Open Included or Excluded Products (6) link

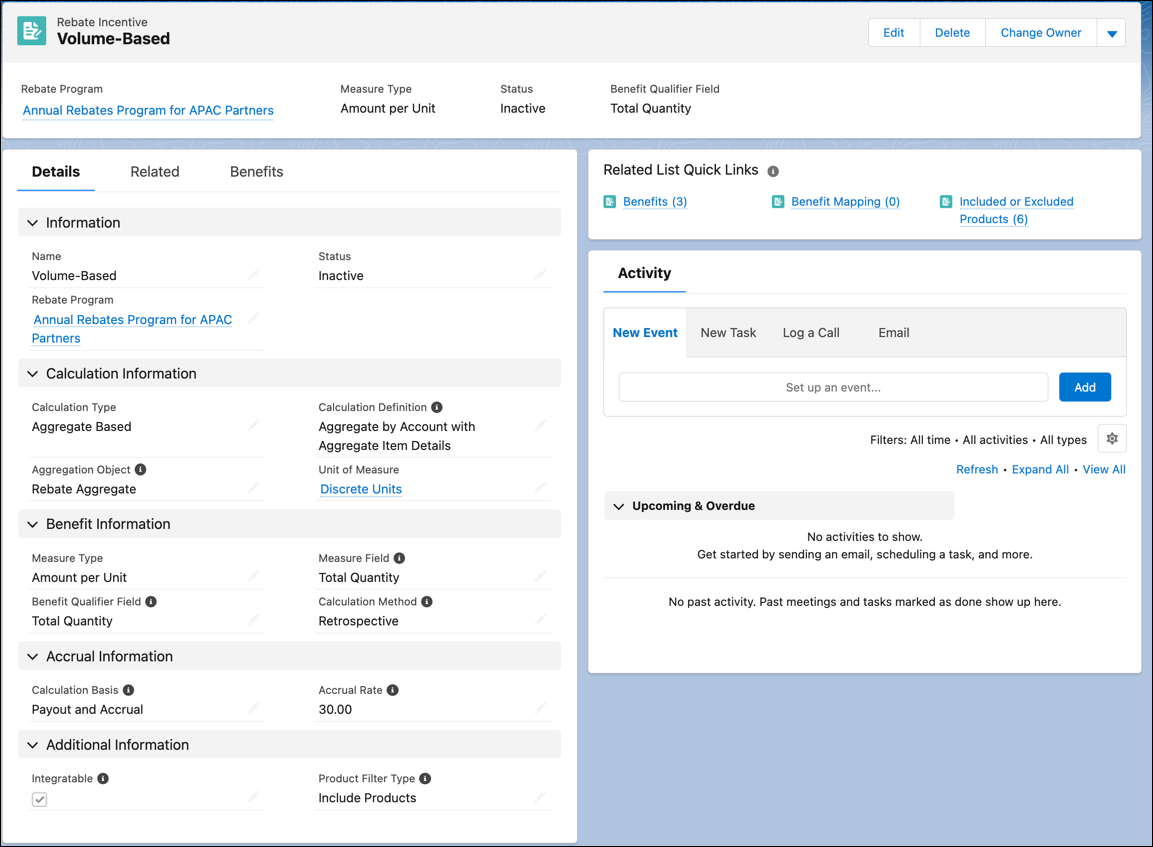tap(1015, 210)
